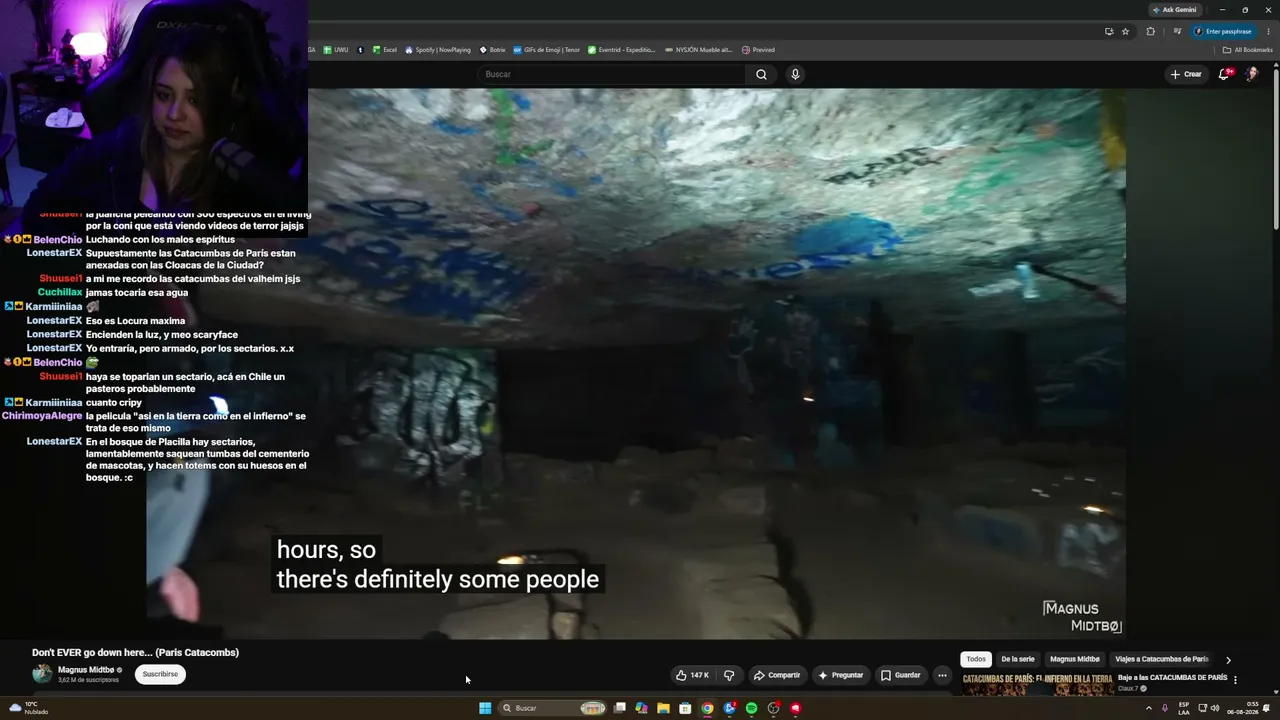Open the Botrix bookmark
1280x720 pixels.
[x=492, y=50]
